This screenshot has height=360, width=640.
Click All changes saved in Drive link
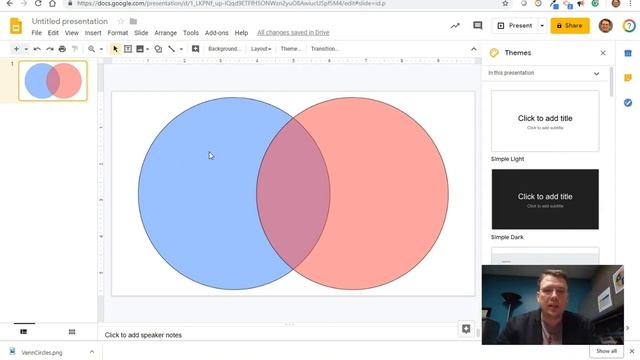(x=293, y=33)
